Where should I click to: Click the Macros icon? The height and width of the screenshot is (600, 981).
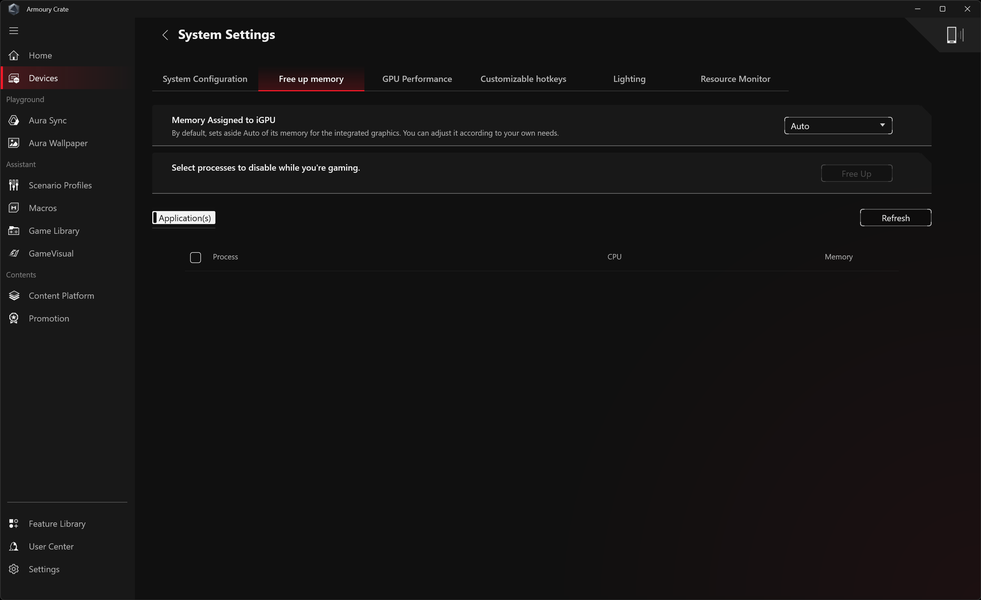(13, 208)
